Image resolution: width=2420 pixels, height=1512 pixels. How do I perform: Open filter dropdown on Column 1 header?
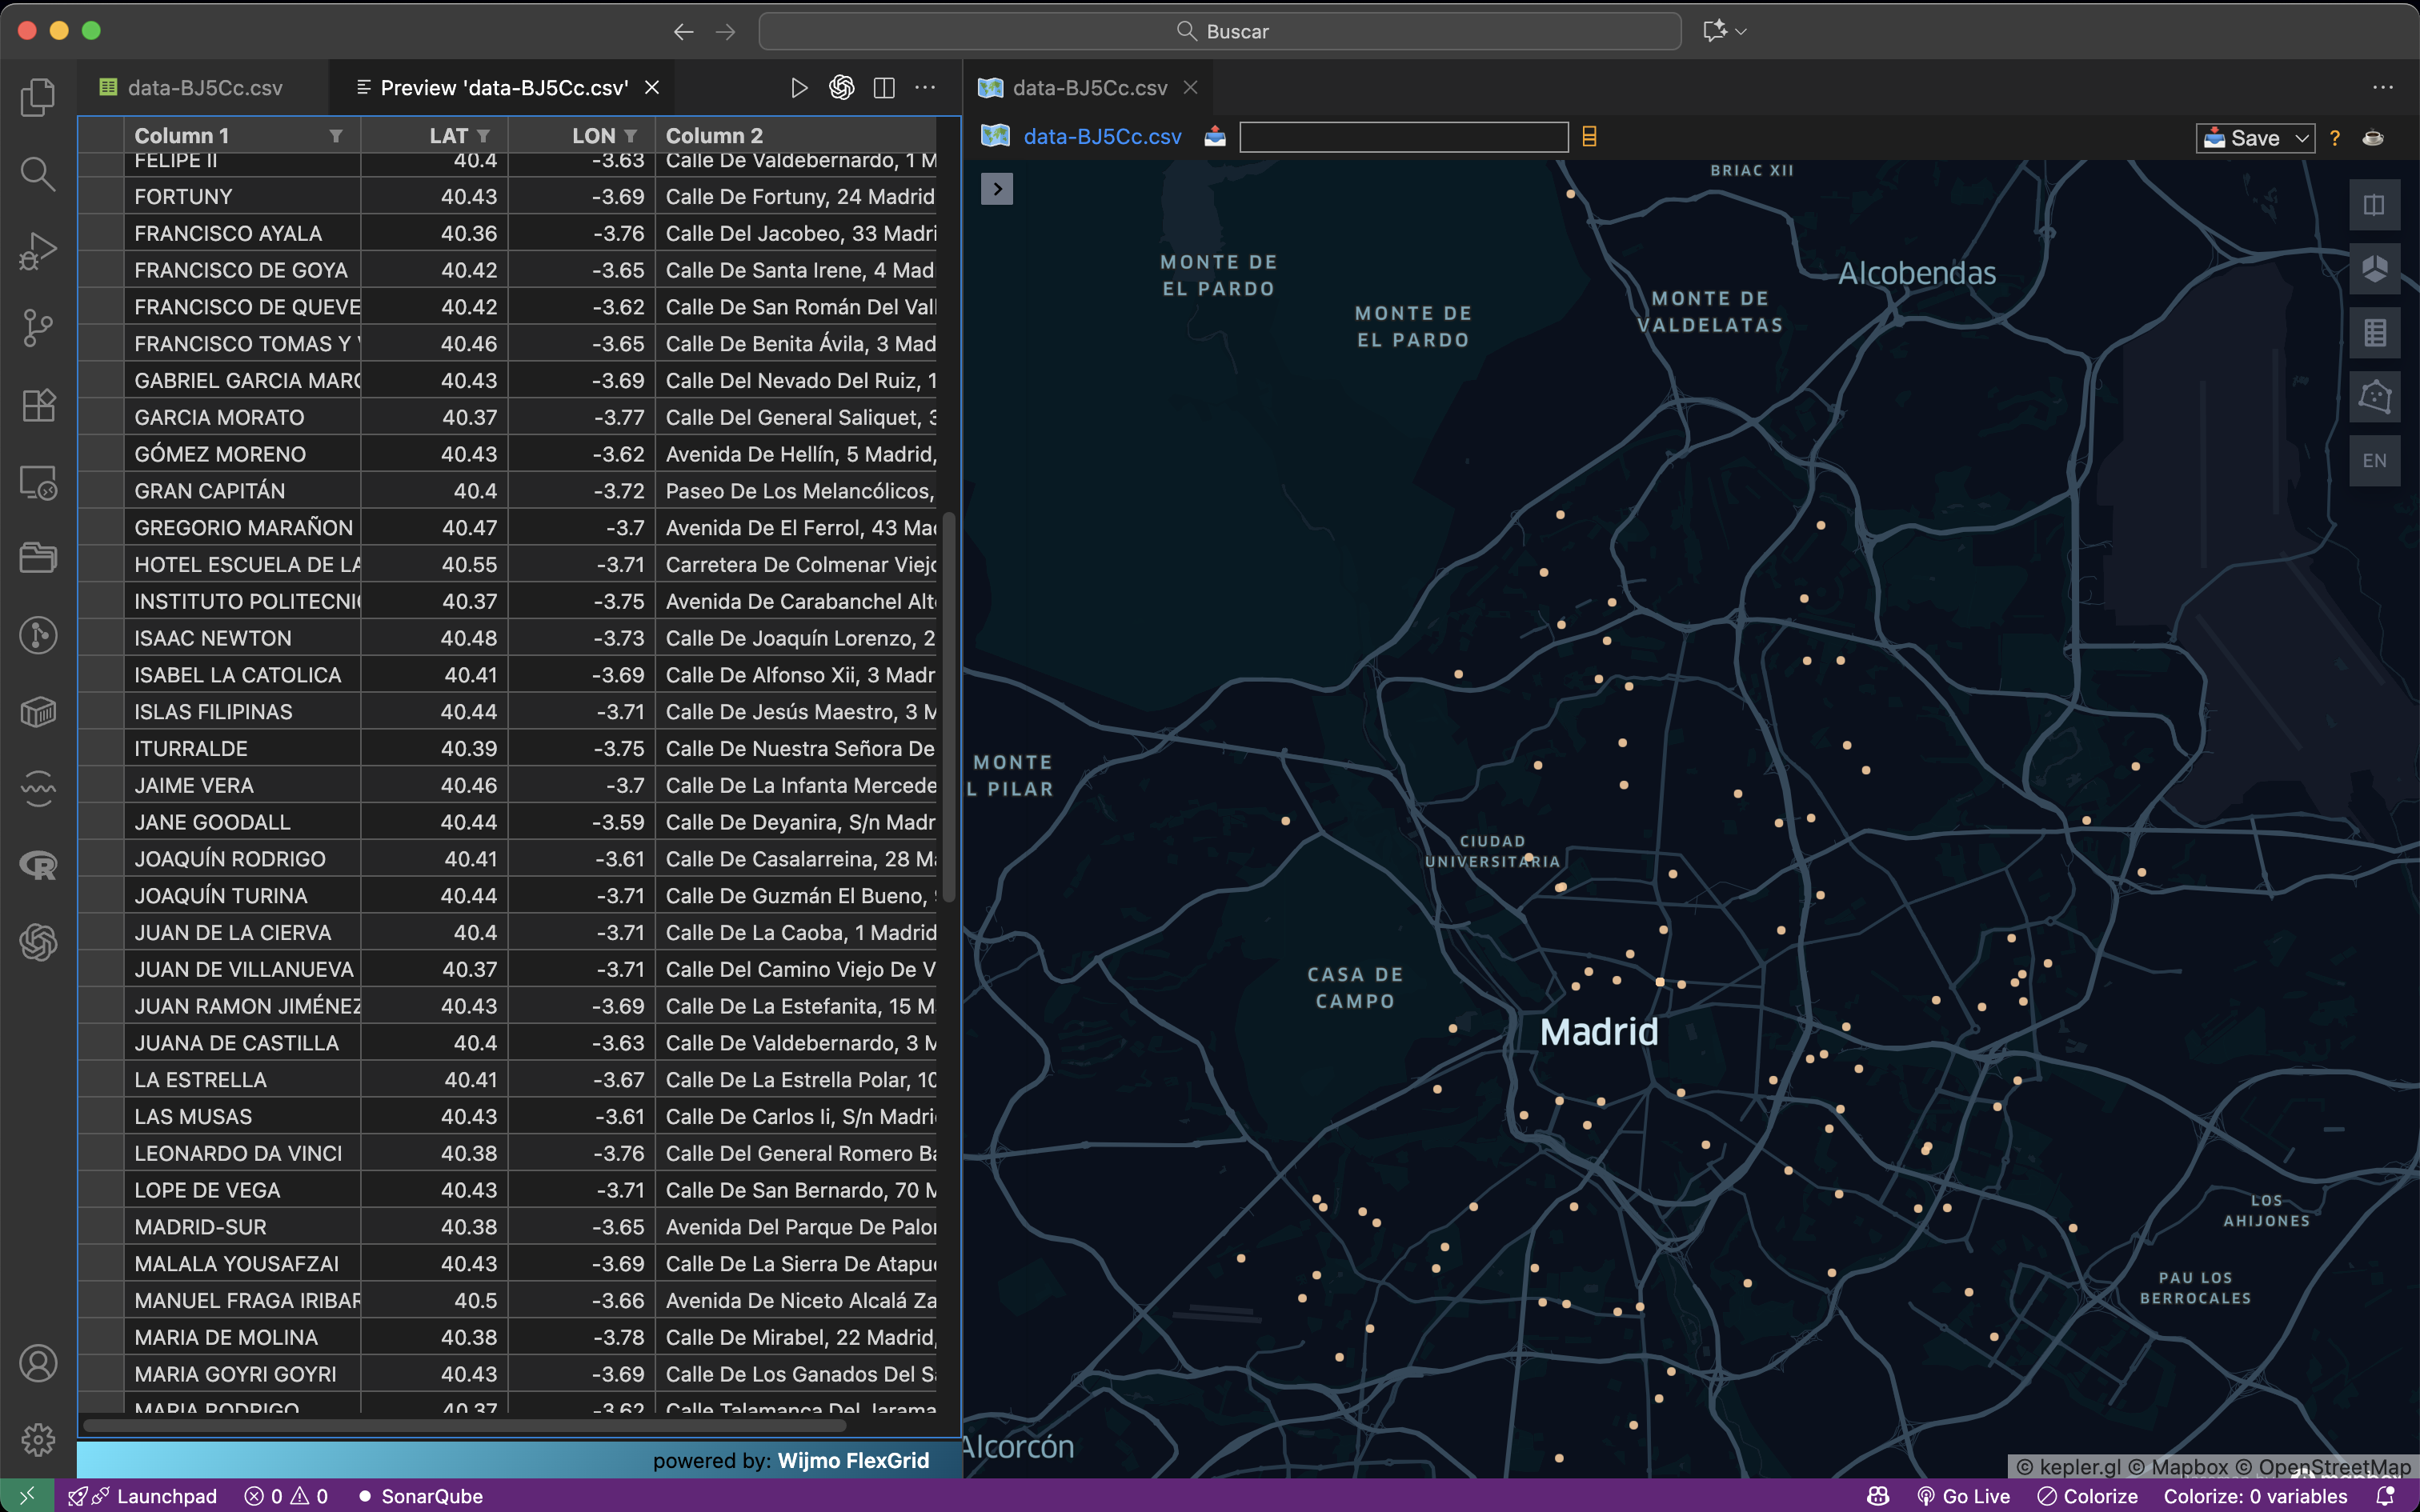pos(336,136)
